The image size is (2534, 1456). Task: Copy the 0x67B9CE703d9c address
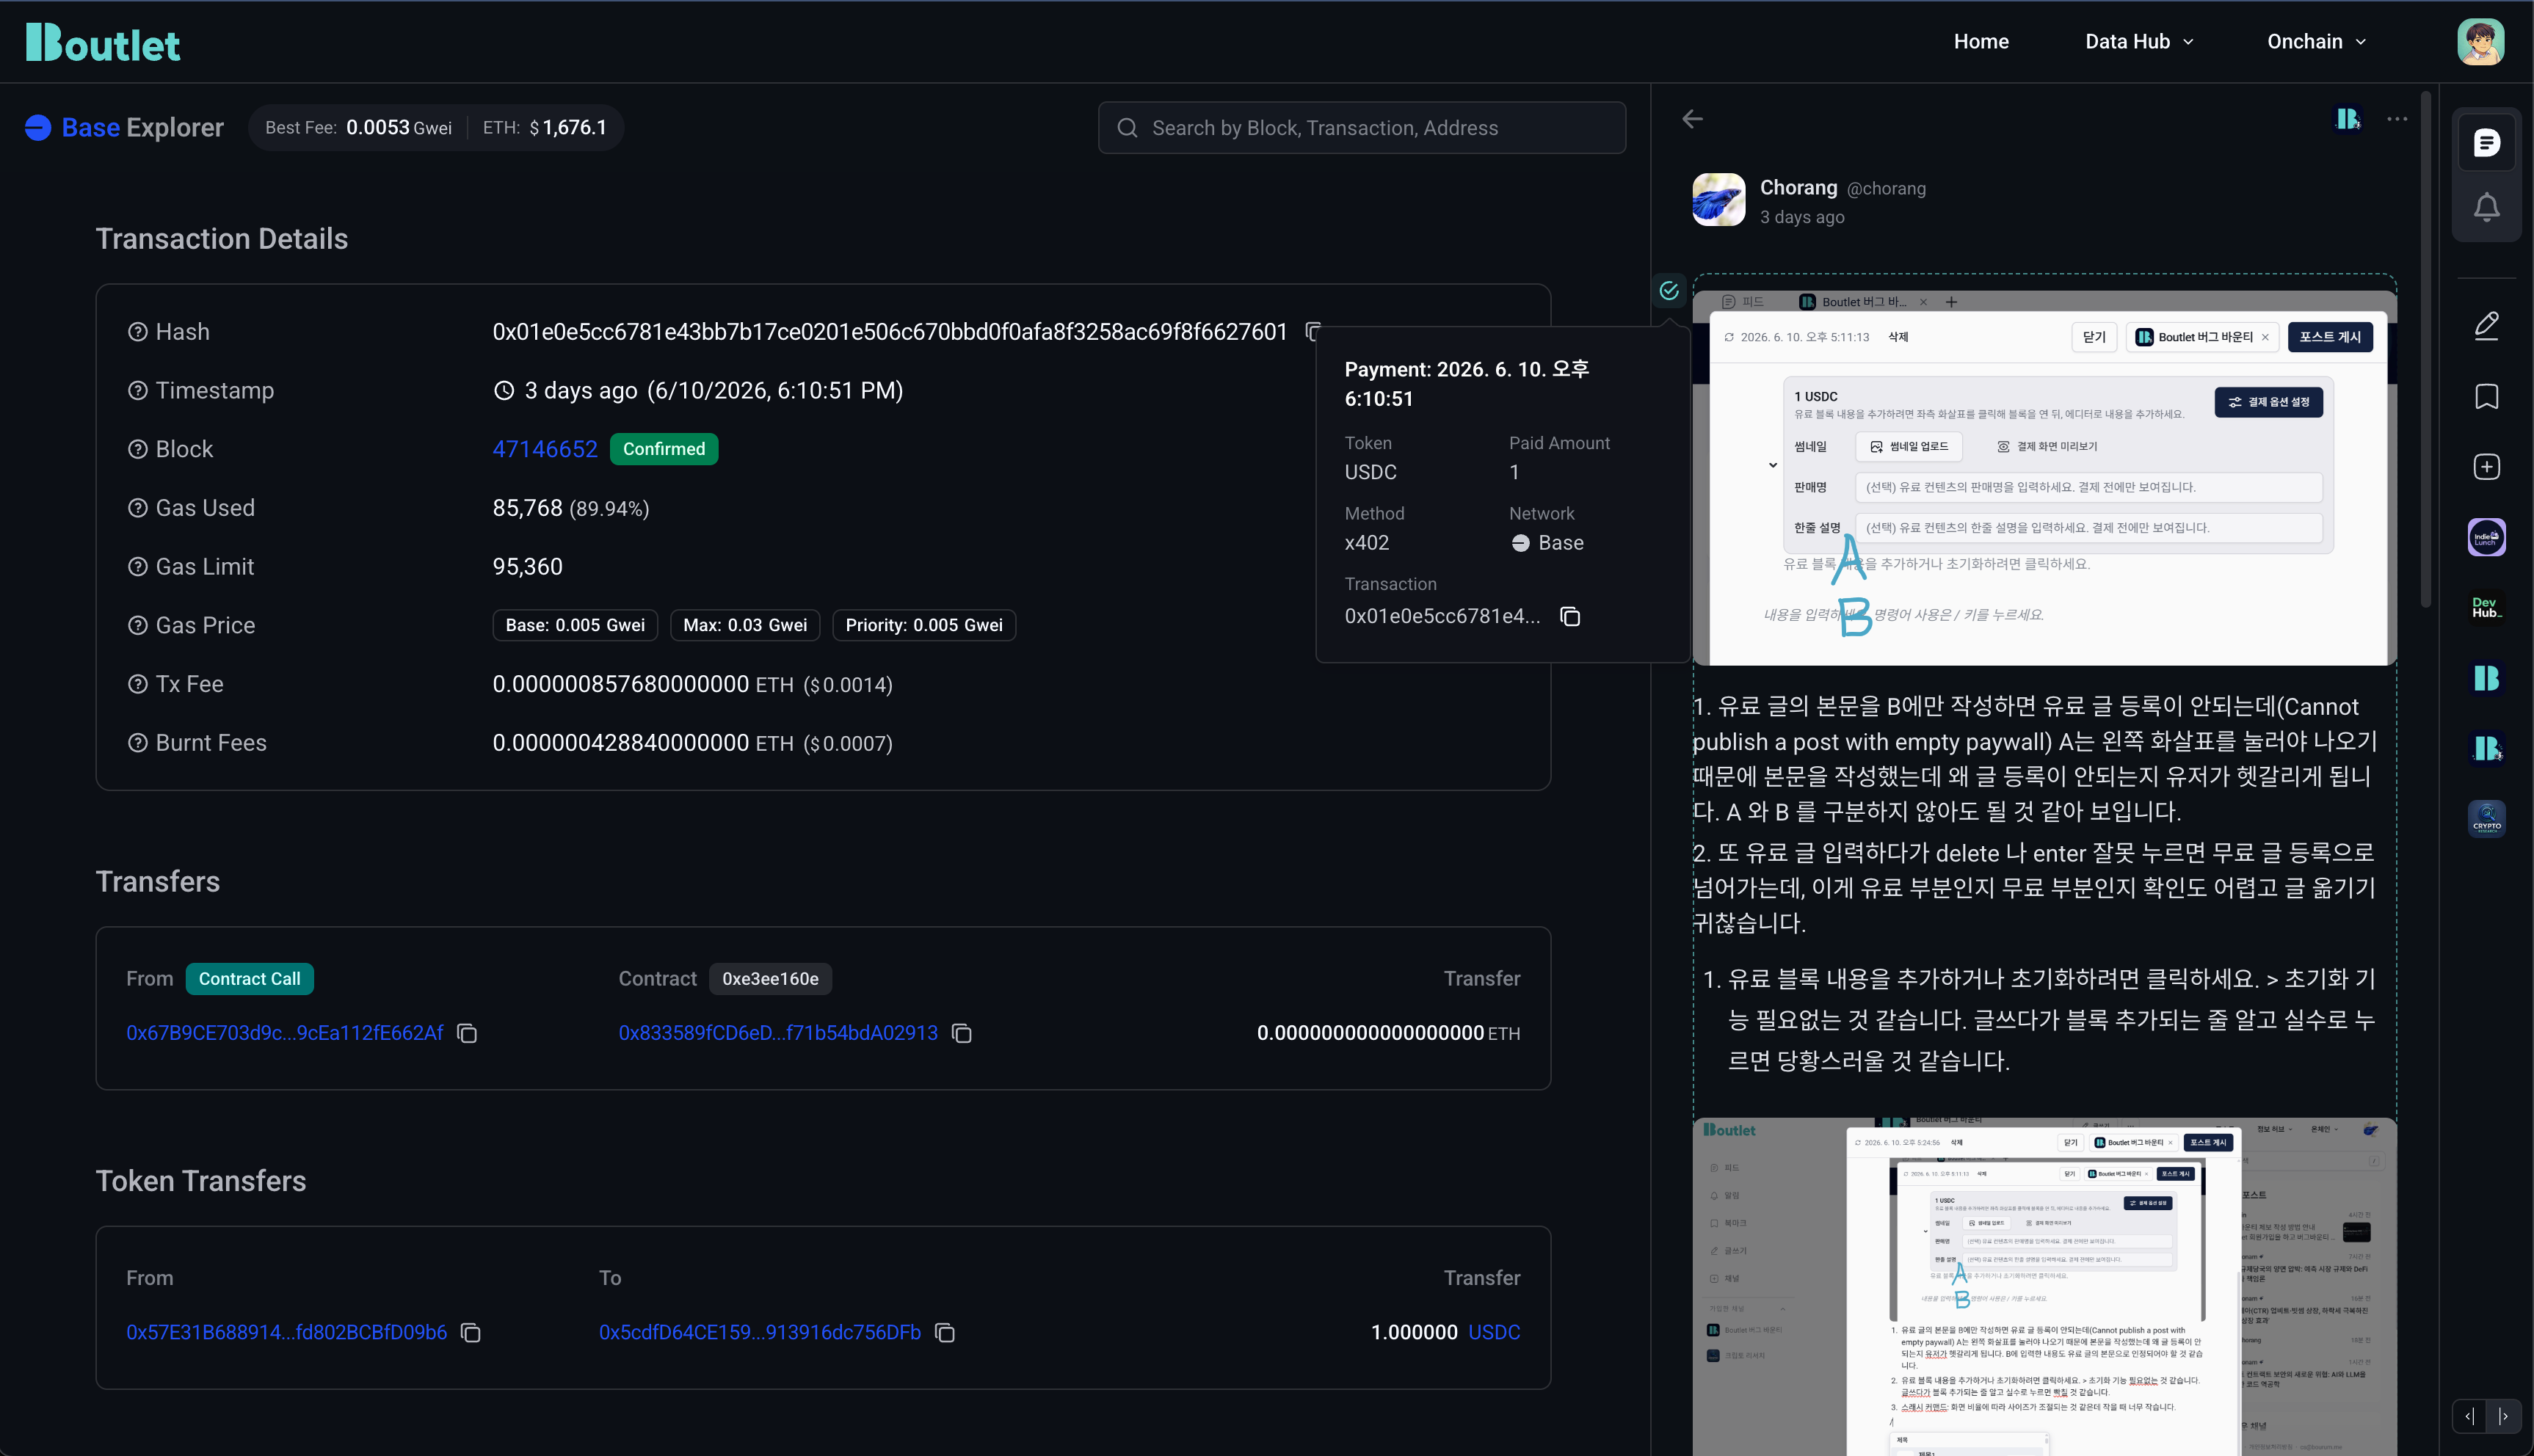coord(467,1034)
